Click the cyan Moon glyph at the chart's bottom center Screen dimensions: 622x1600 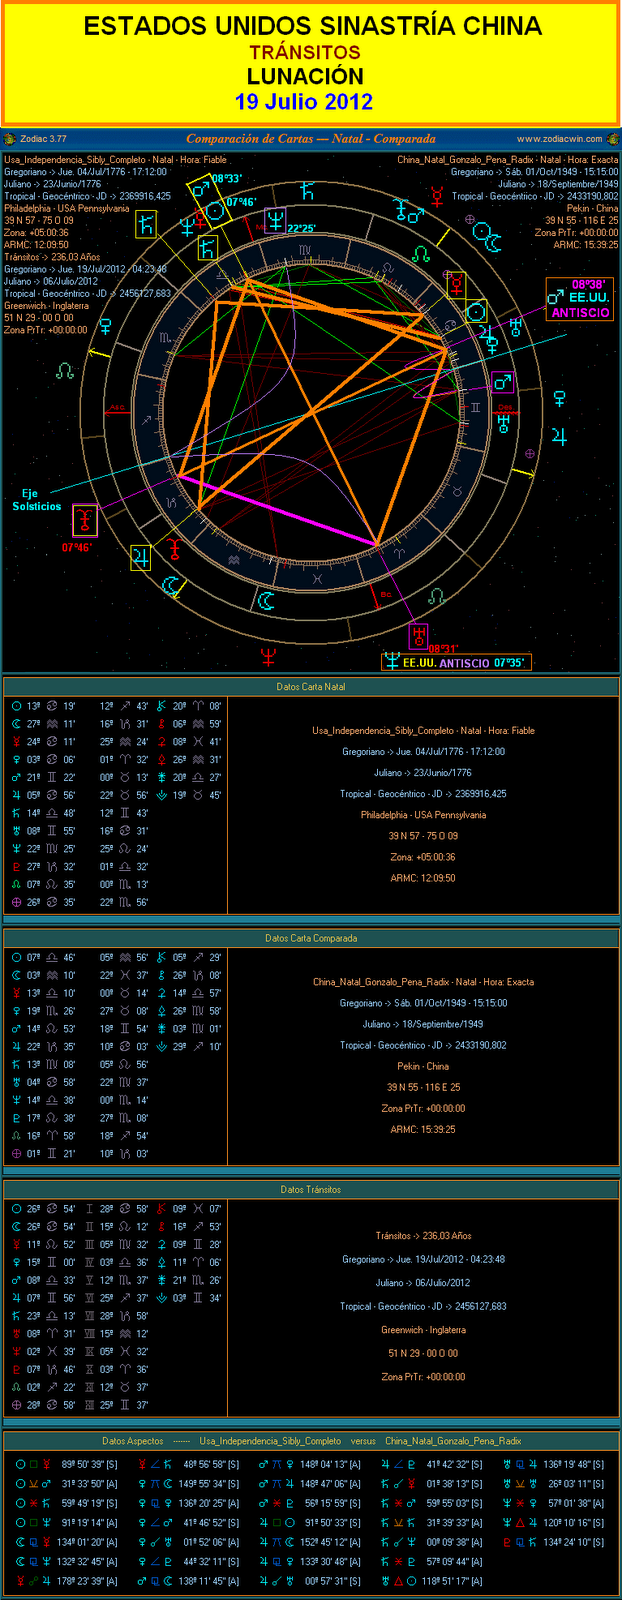point(266,600)
